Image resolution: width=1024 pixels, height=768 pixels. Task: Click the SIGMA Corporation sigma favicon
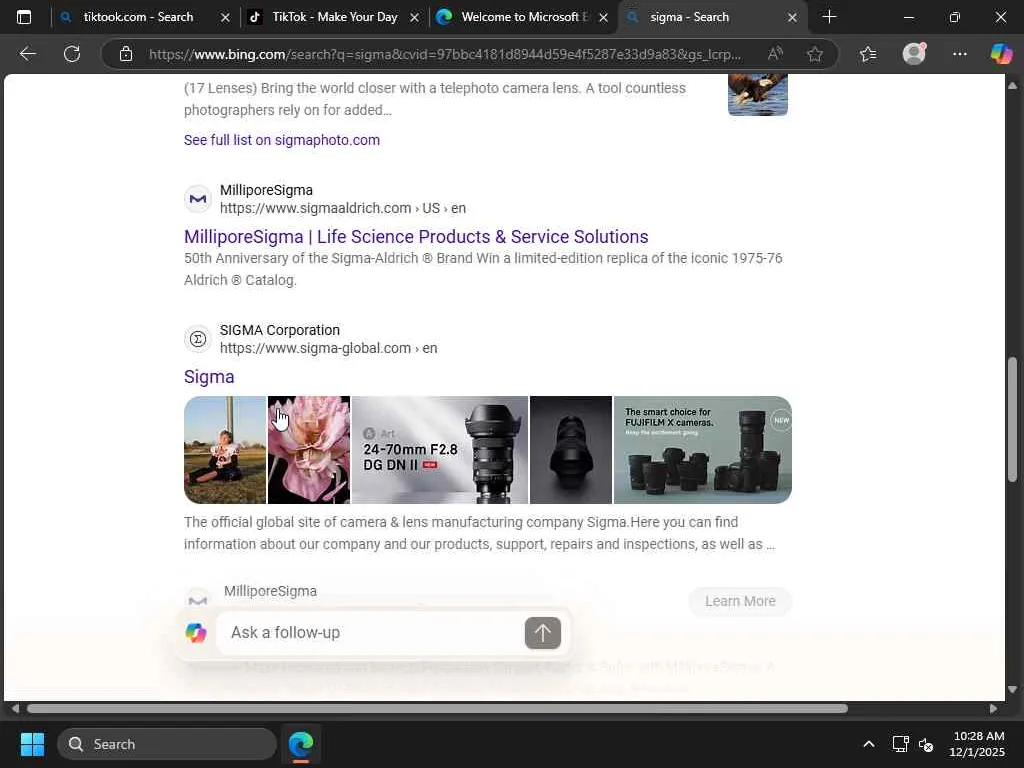coord(198,339)
